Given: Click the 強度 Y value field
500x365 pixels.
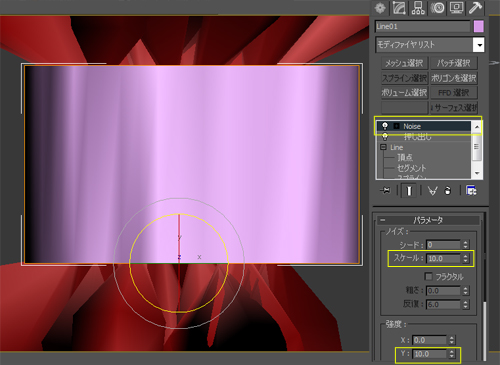Looking at the screenshot, I should [429, 354].
